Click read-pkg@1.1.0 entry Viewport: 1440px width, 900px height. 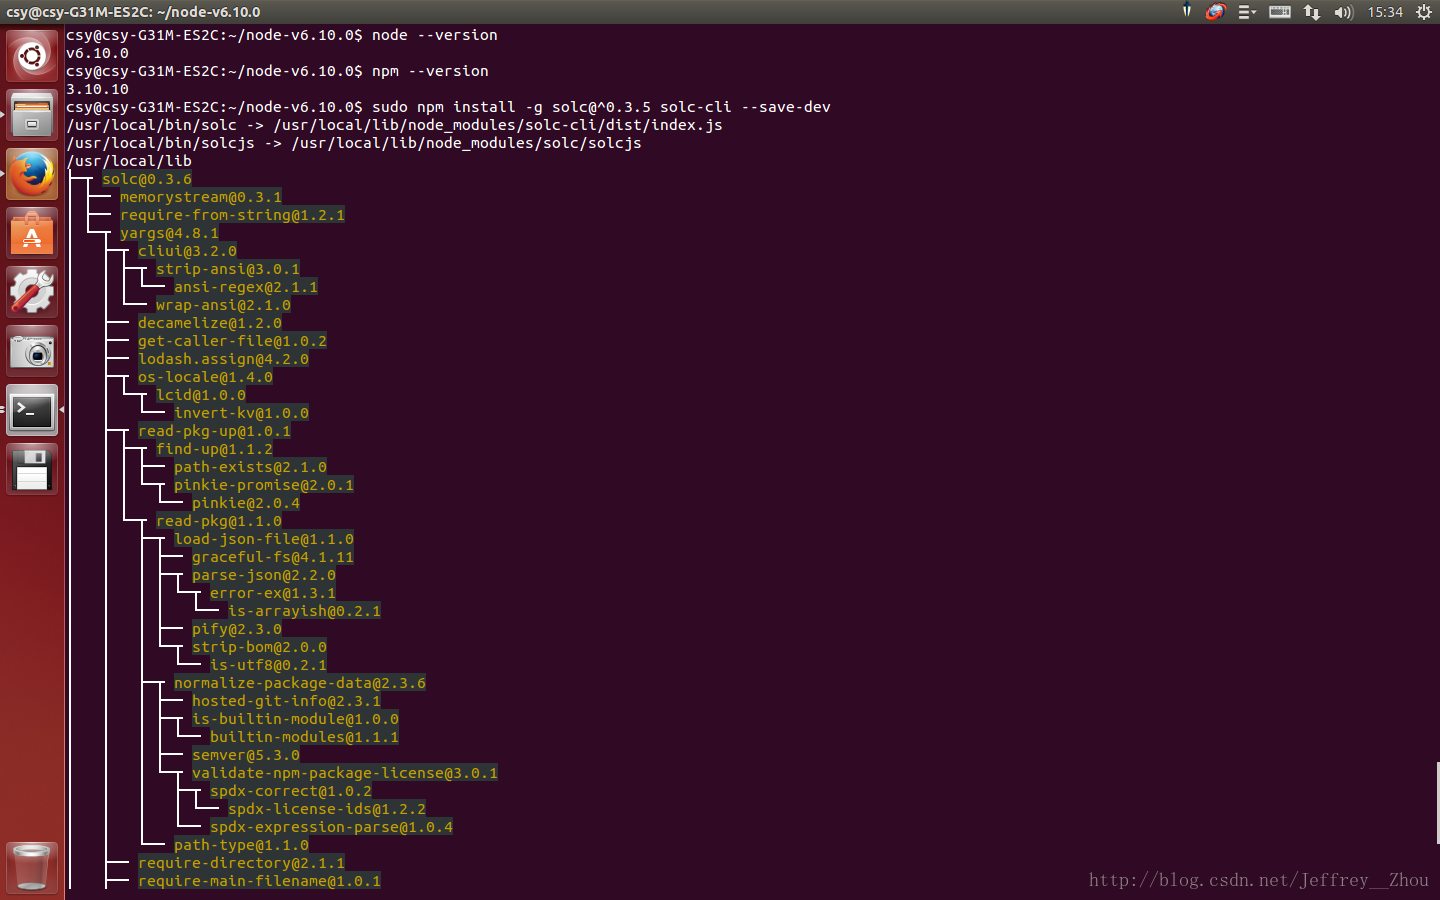tap(219, 521)
